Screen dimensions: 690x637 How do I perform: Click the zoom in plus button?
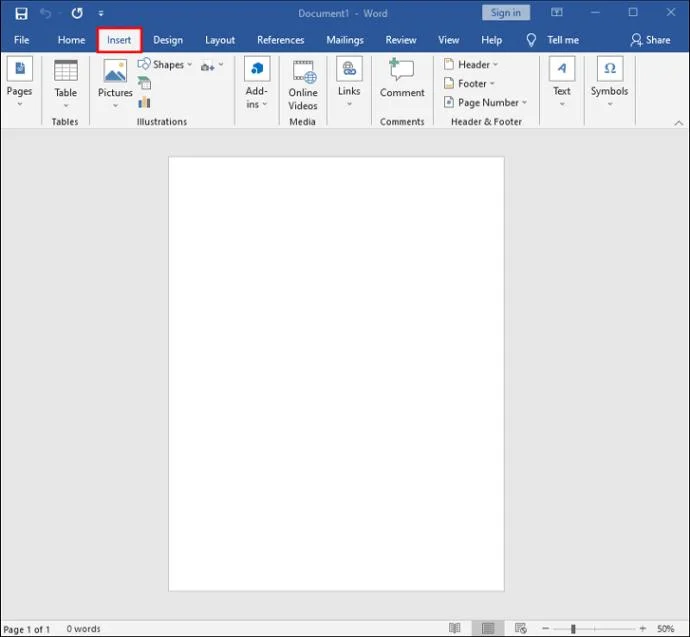click(x=642, y=629)
